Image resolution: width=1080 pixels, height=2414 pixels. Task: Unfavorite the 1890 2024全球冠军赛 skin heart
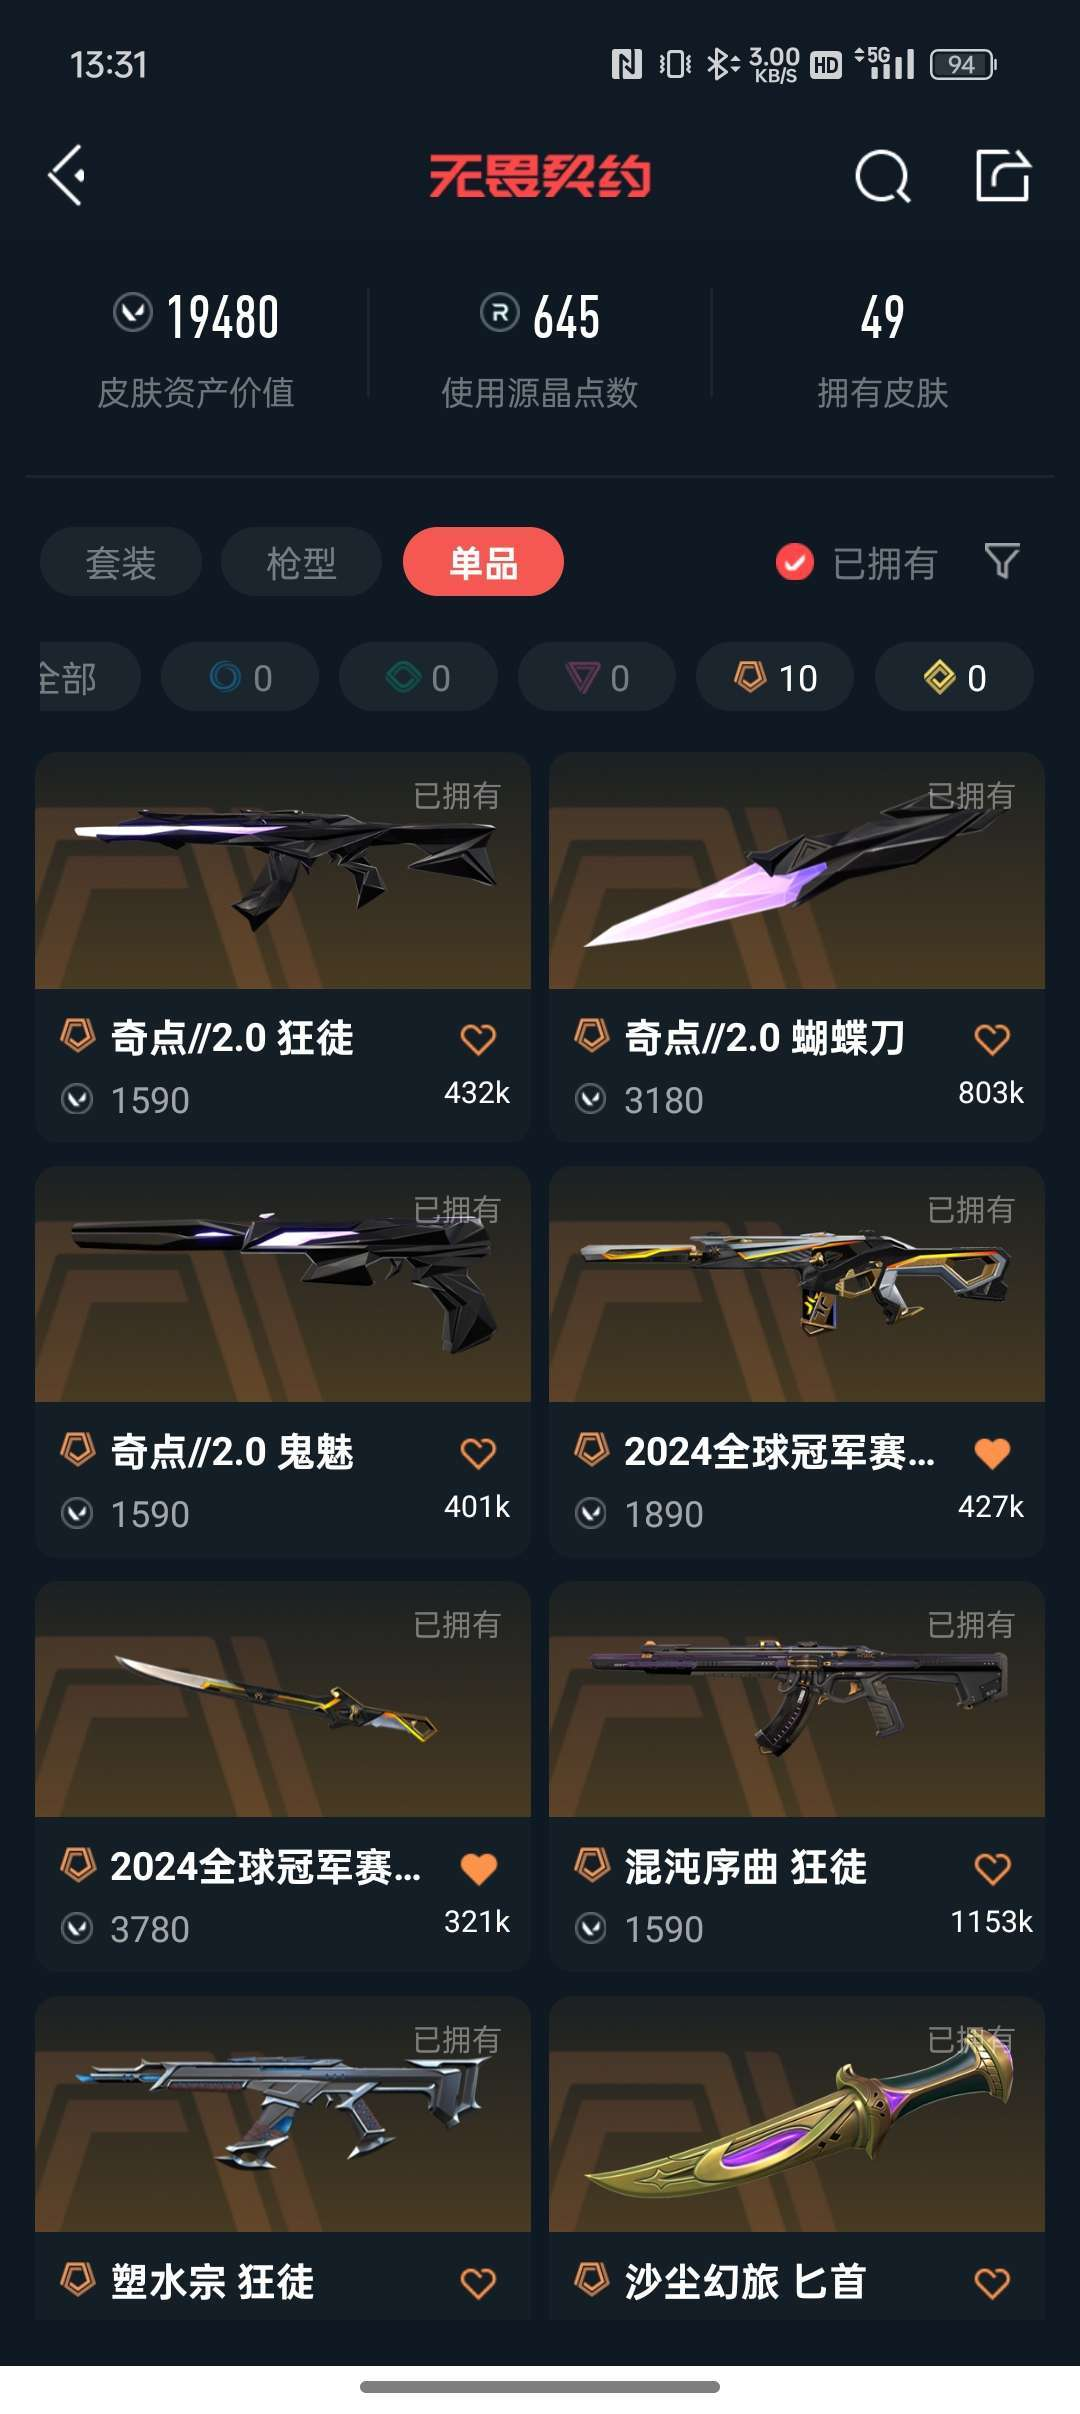(992, 1453)
